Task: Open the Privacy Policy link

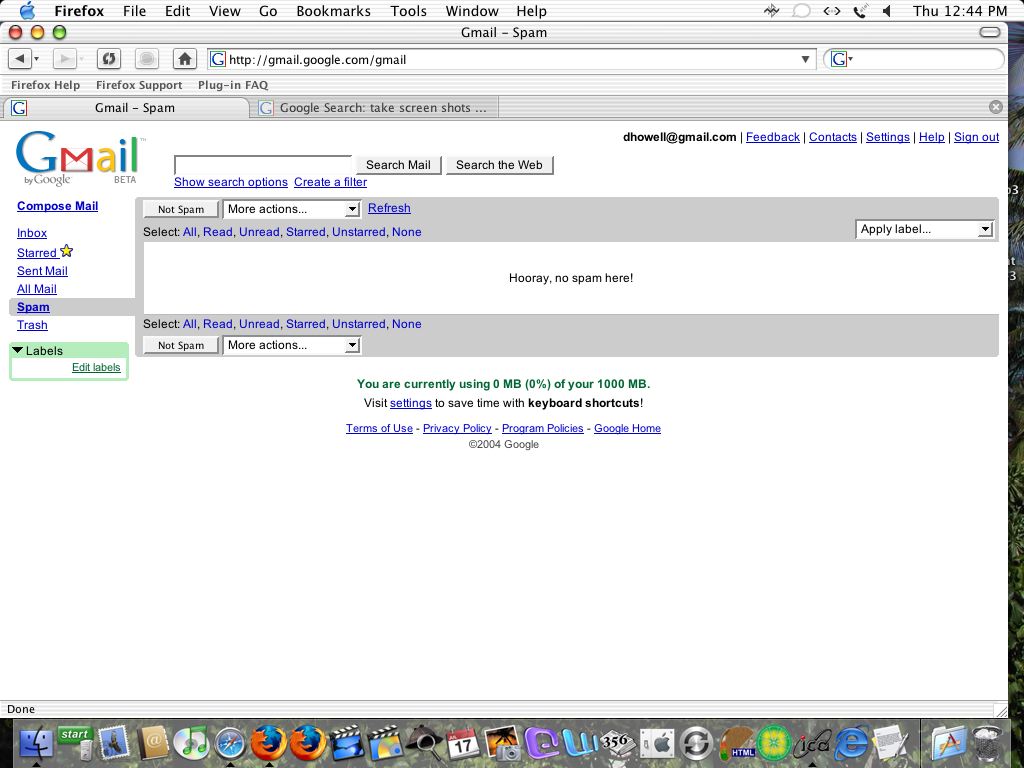Action: click(457, 428)
